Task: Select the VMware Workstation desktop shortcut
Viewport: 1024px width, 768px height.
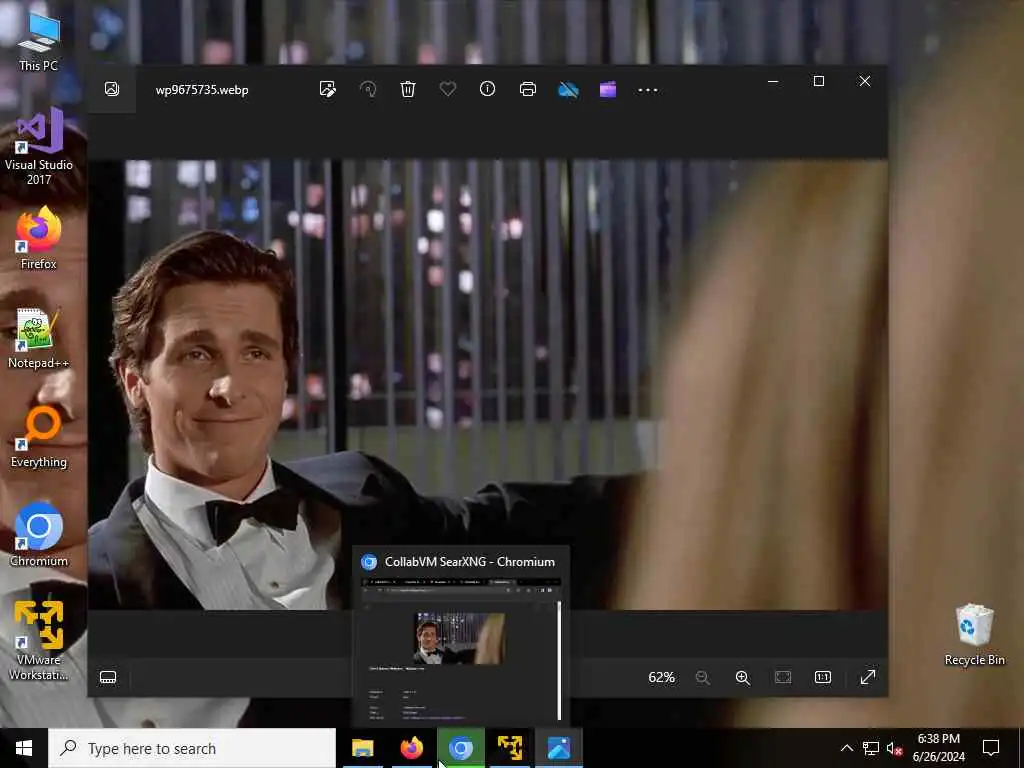Action: coord(39,641)
